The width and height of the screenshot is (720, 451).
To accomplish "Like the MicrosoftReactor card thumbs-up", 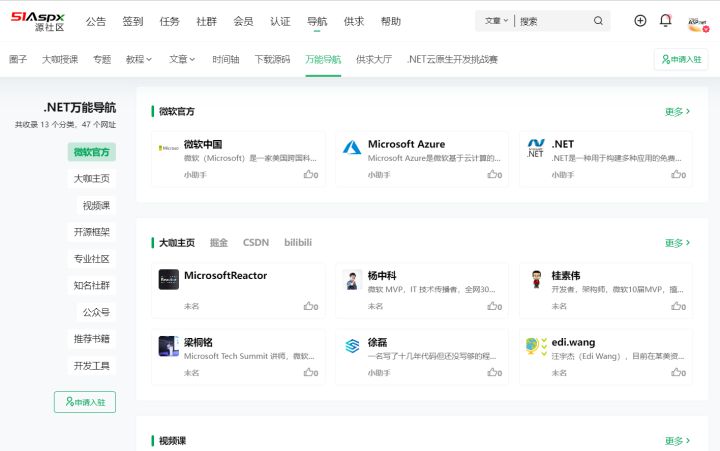I will click(310, 306).
